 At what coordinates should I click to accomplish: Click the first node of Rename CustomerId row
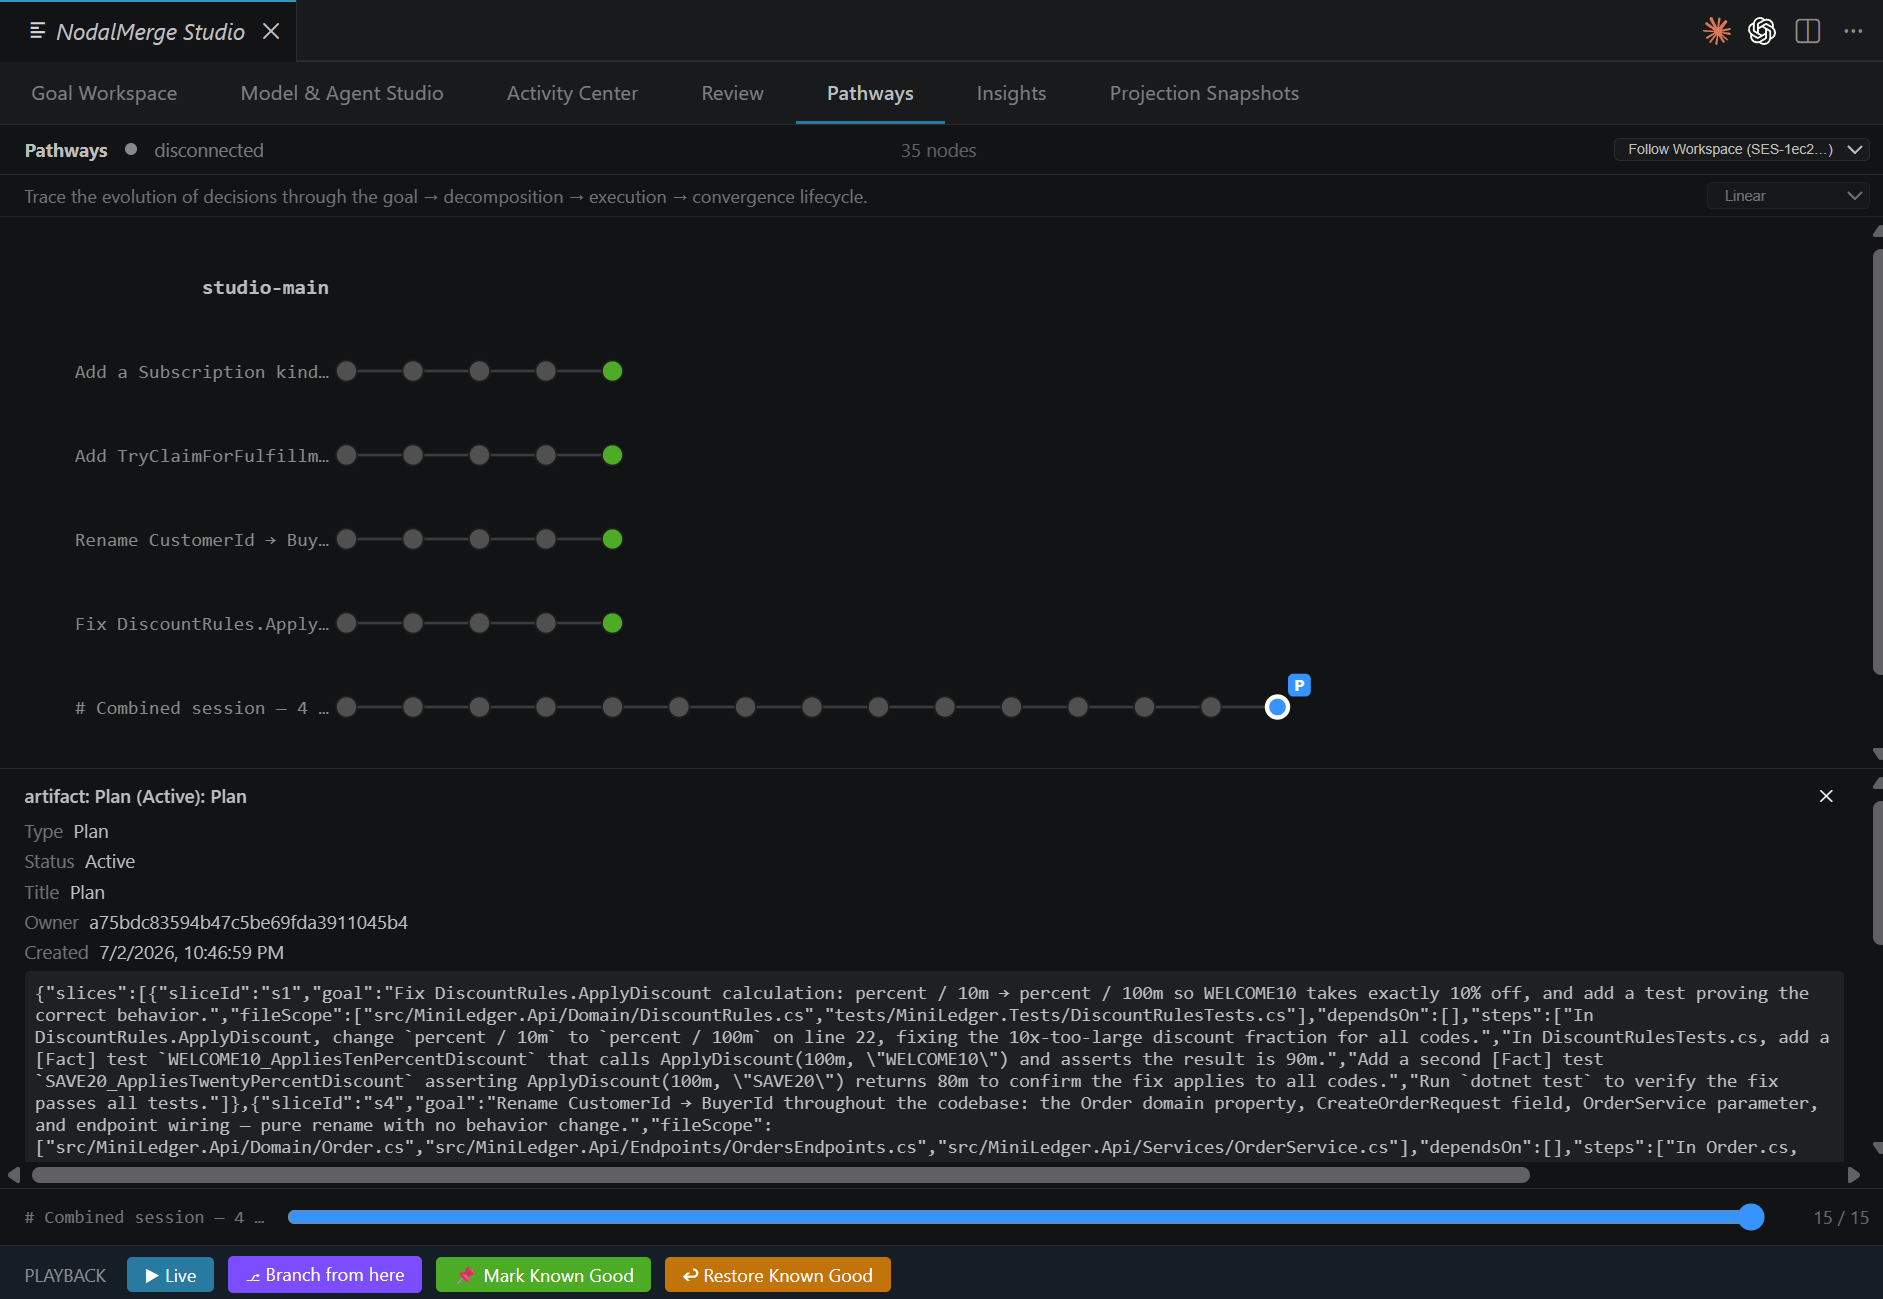coord(347,539)
